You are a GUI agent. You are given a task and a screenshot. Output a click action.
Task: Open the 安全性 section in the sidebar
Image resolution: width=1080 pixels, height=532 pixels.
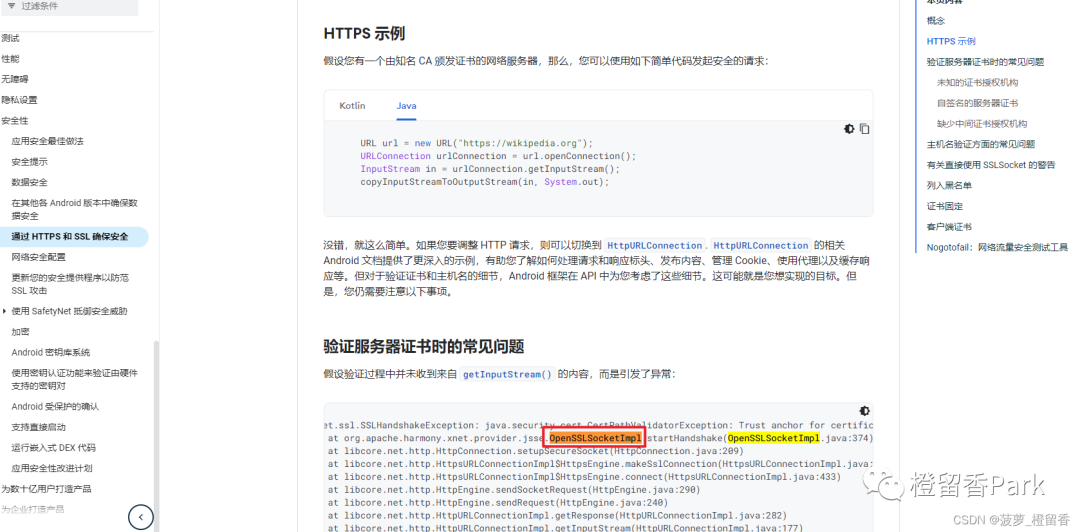tap(15, 120)
